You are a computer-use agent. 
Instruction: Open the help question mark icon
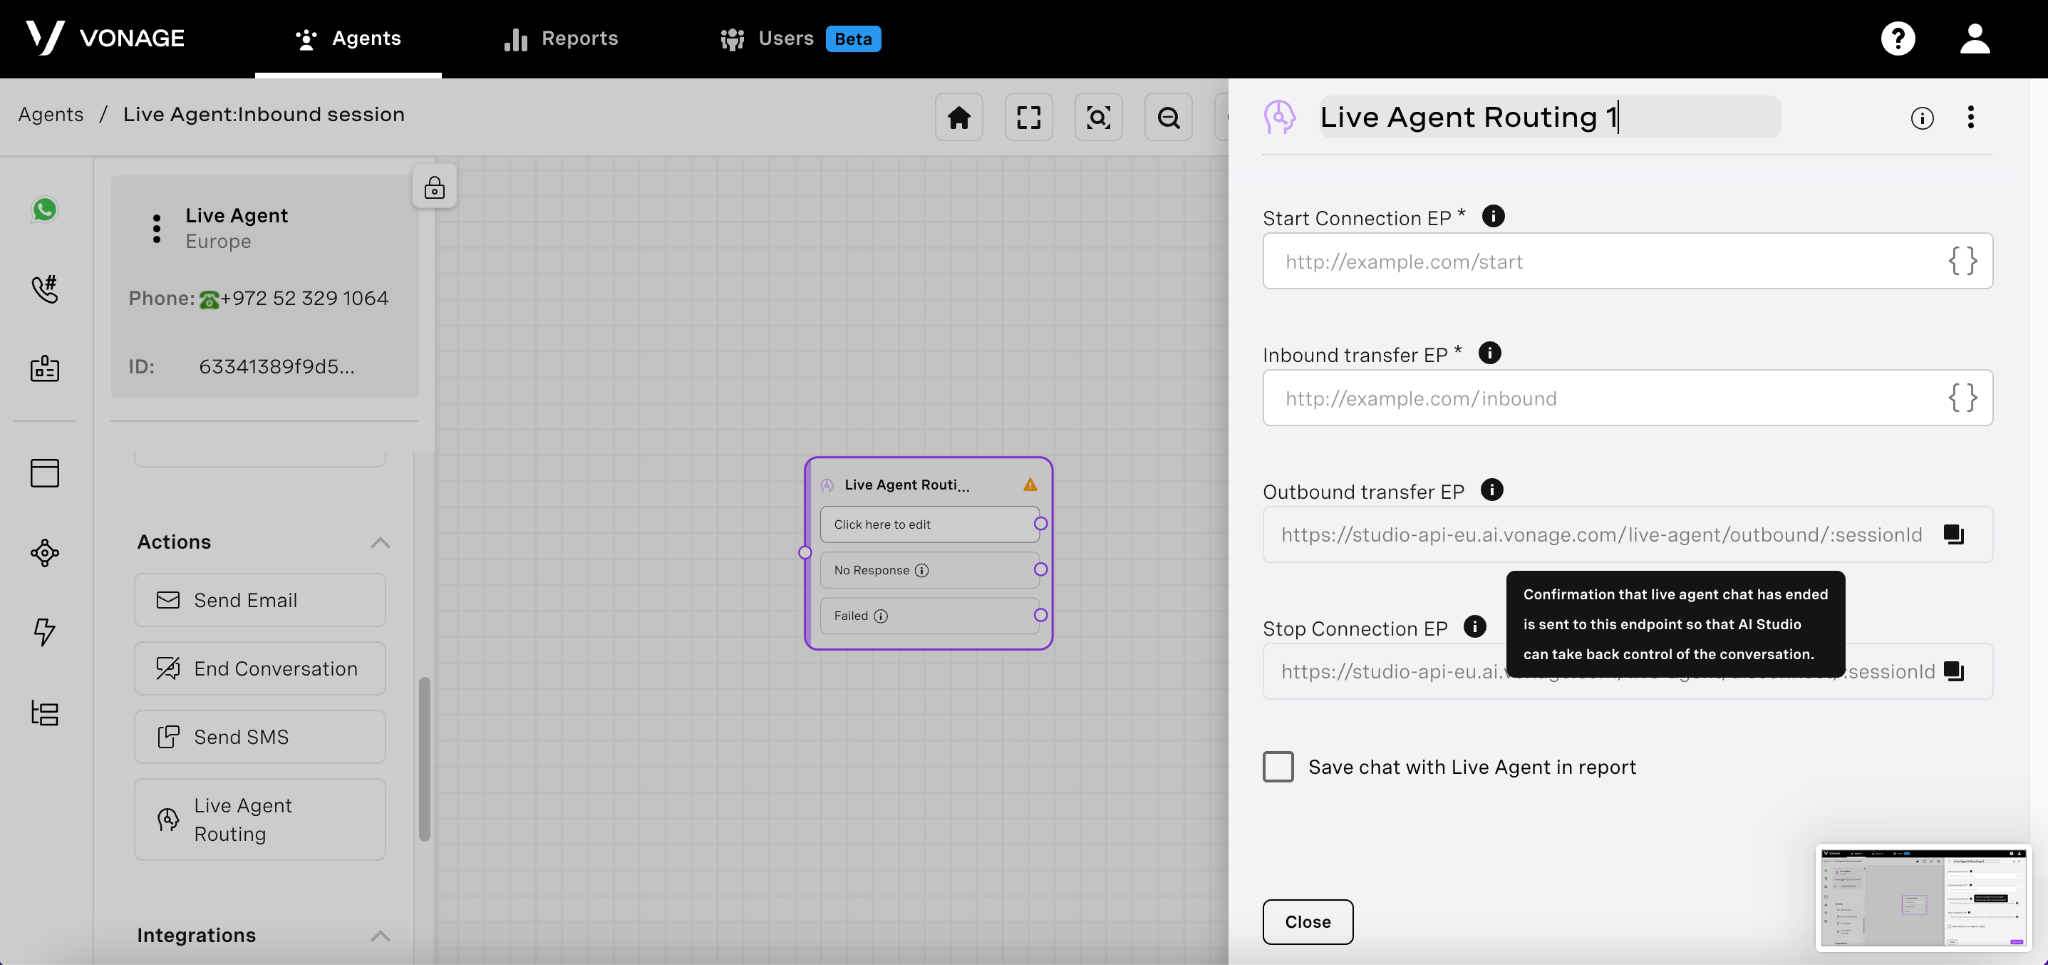pos(1897,39)
